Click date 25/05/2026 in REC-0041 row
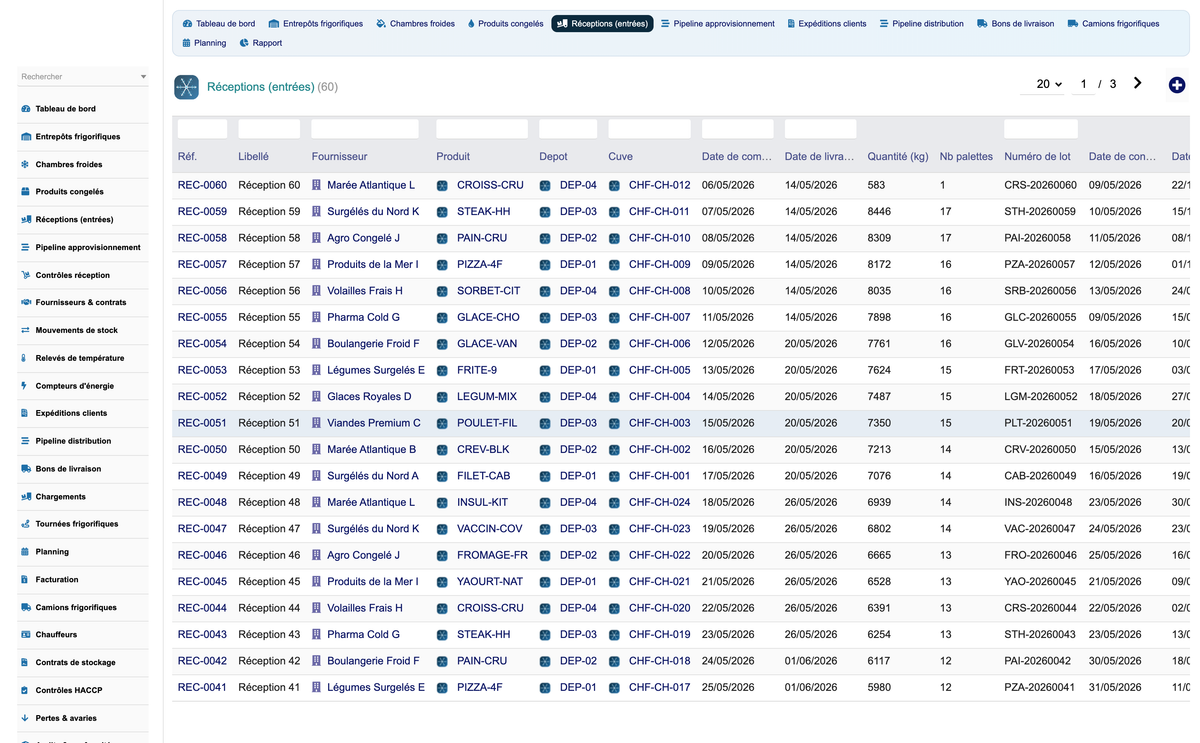Image resolution: width=1200 pixels, height=743 pixels. [x=728, y=688]
